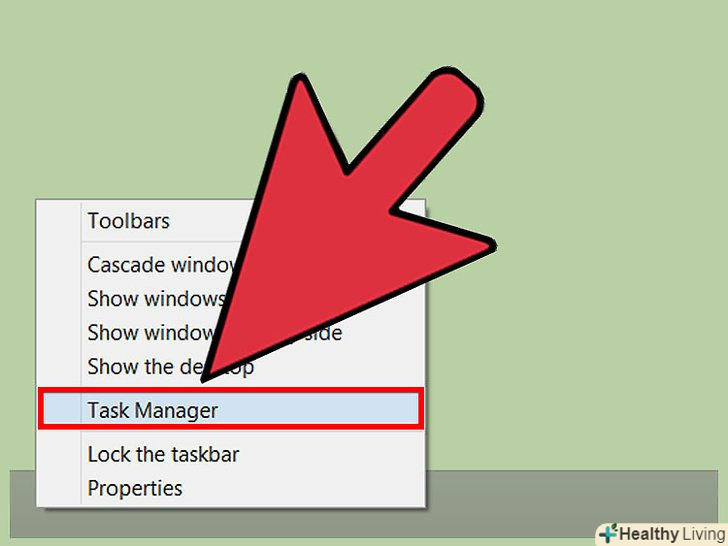Click the icon gutter beside Cascade windows
The image size is (728, 546).
[x=59, y=265]
